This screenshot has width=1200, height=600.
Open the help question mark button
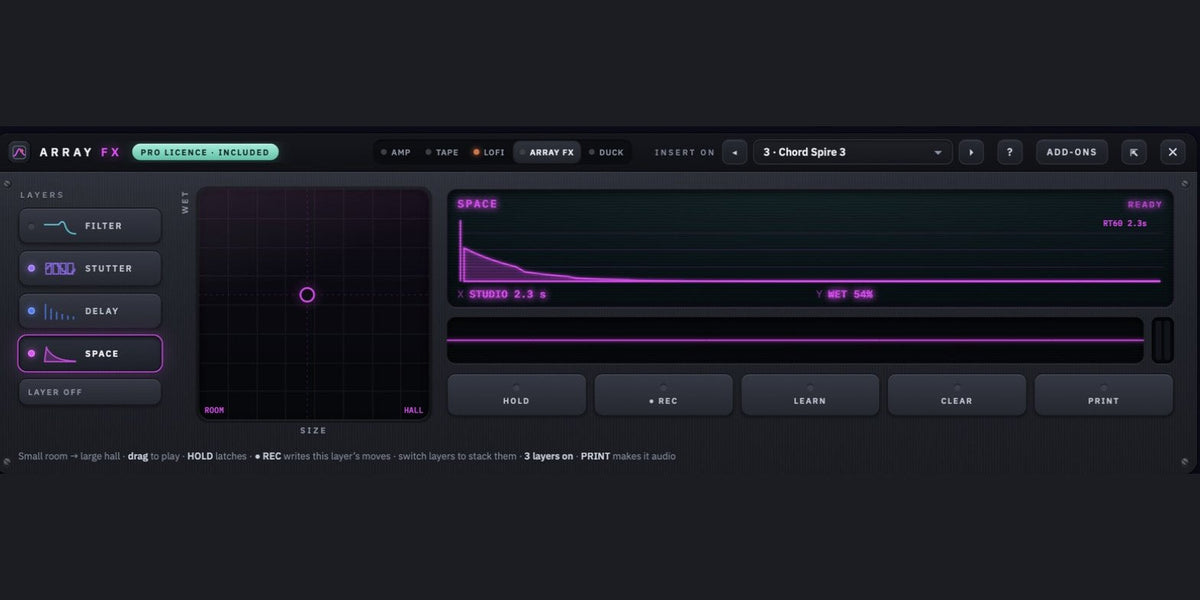pyautogui.click(x=1009, y=152)
